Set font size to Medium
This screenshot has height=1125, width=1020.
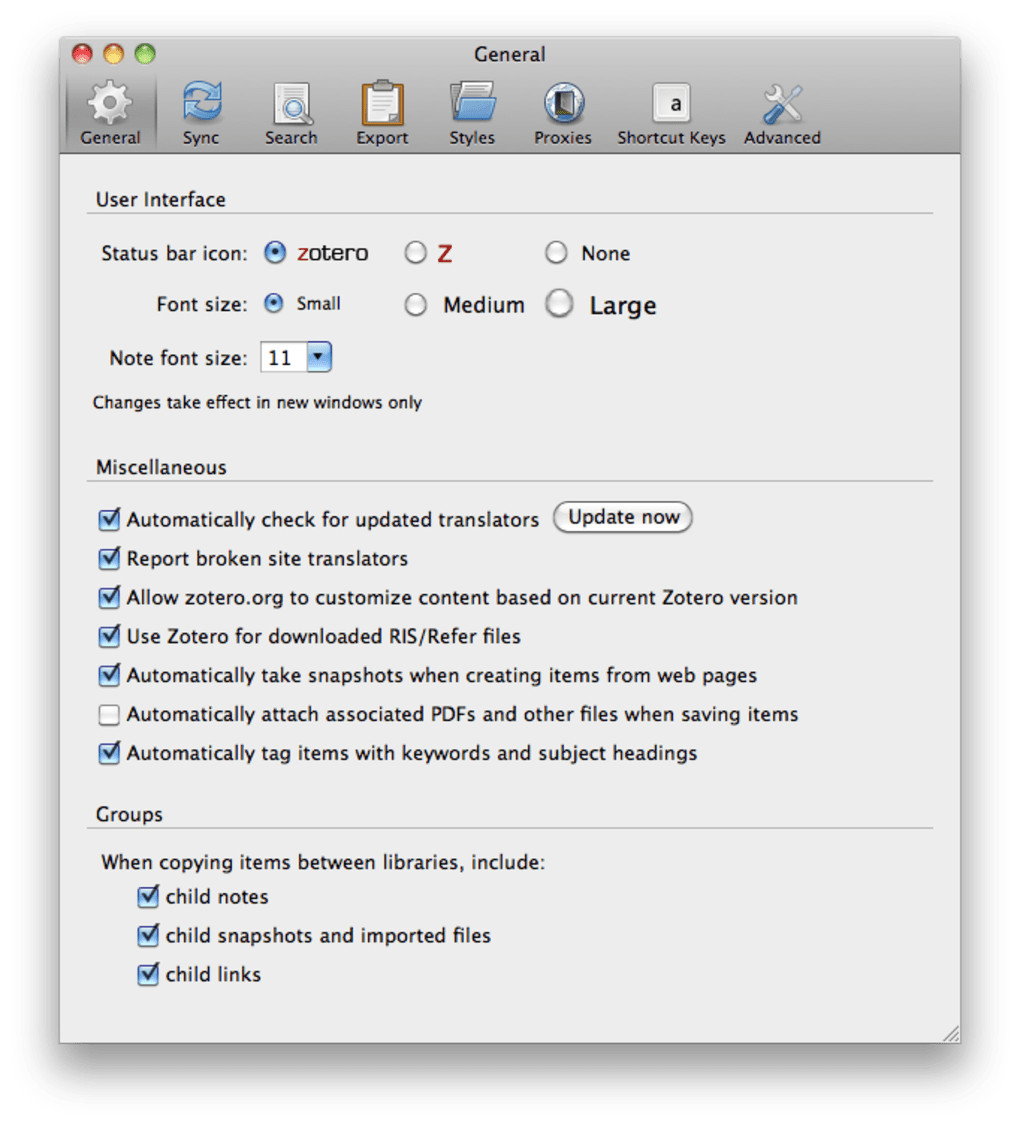[415, 305]
